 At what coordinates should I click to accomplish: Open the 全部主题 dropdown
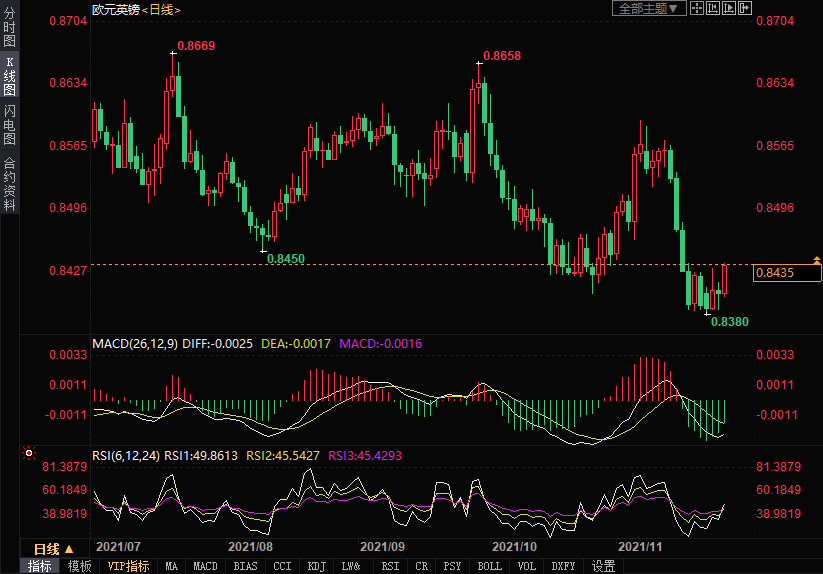pyautogui.click(x=649, y=8)
